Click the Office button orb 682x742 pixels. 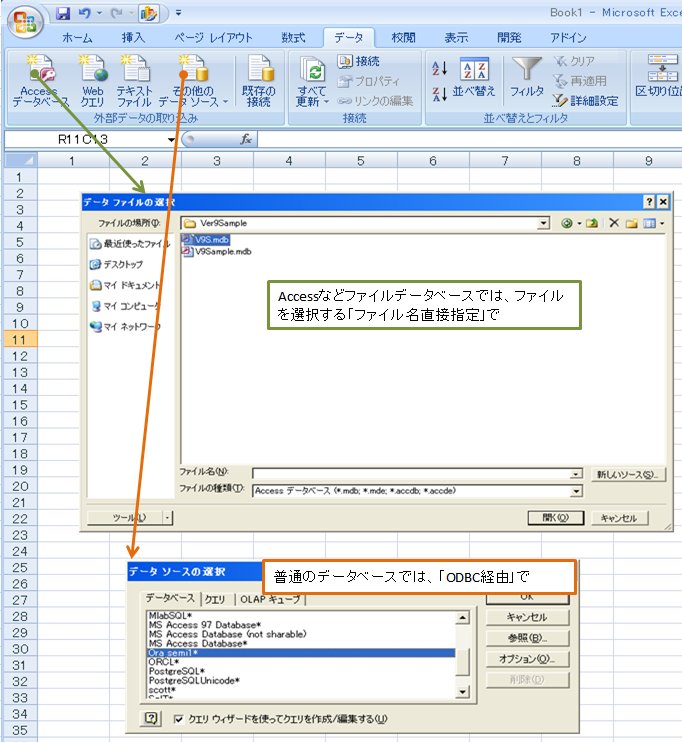pos(25,22)
